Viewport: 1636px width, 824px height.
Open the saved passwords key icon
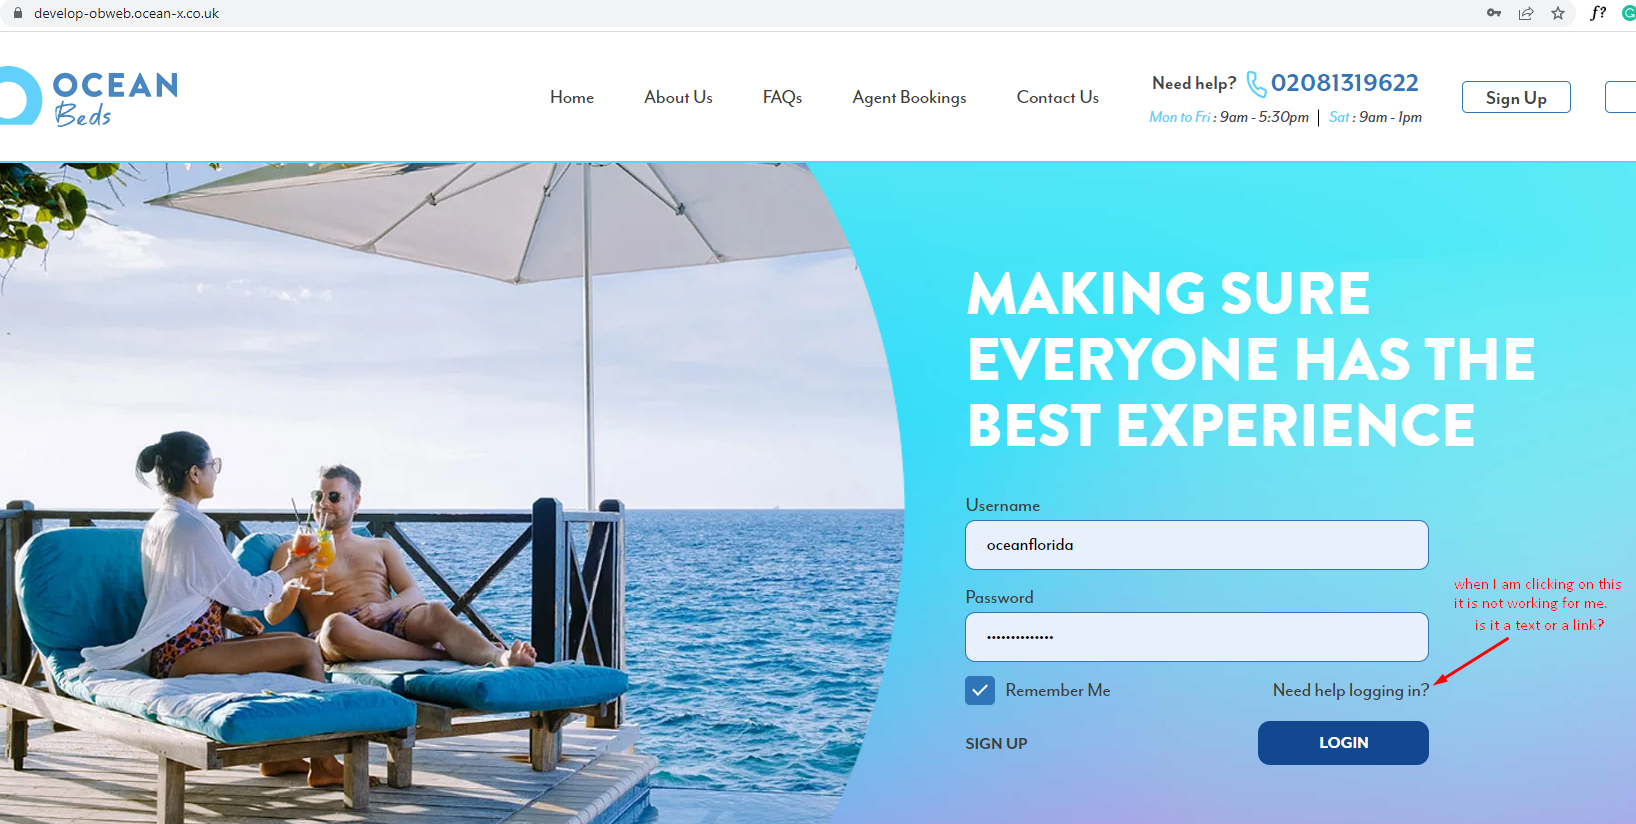click(x=1494, y=13)
